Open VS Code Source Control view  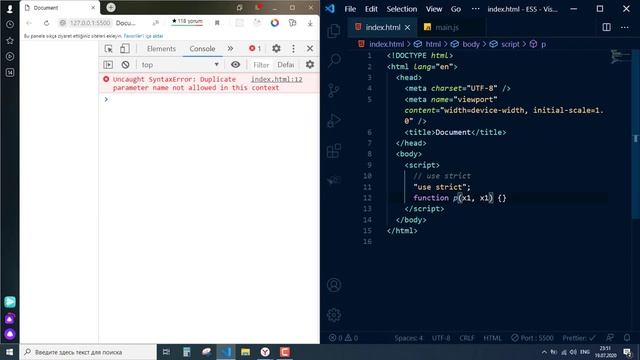pyautogui.click(x=334, y=90)
